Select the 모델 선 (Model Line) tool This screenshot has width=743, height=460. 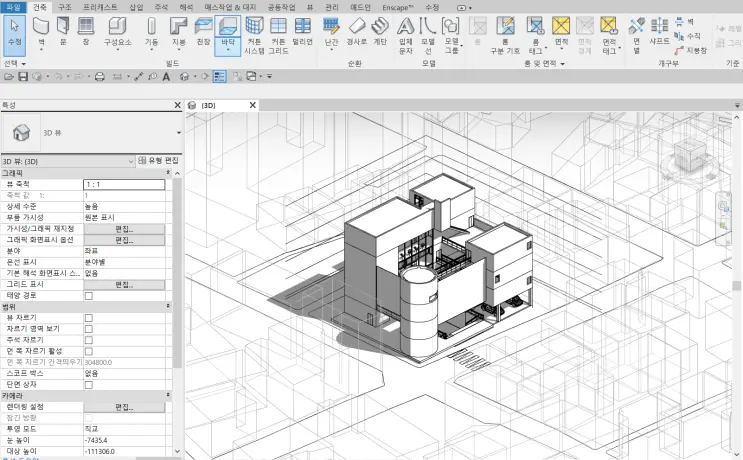click(427, 36)
